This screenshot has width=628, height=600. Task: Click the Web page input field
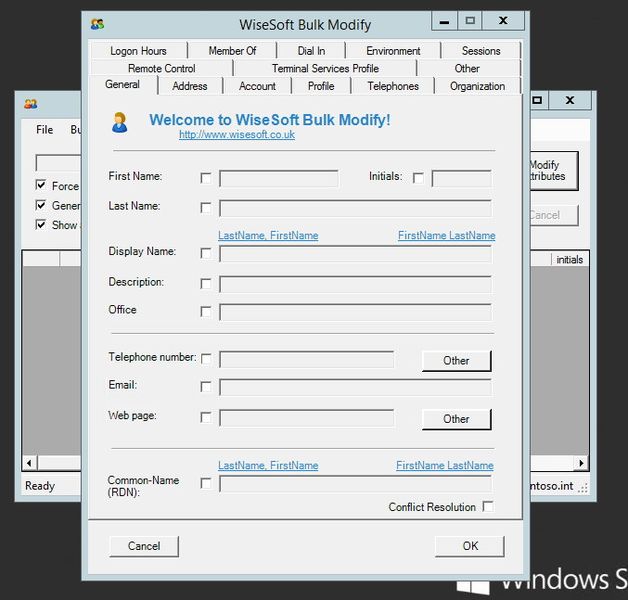pos(306,418)
